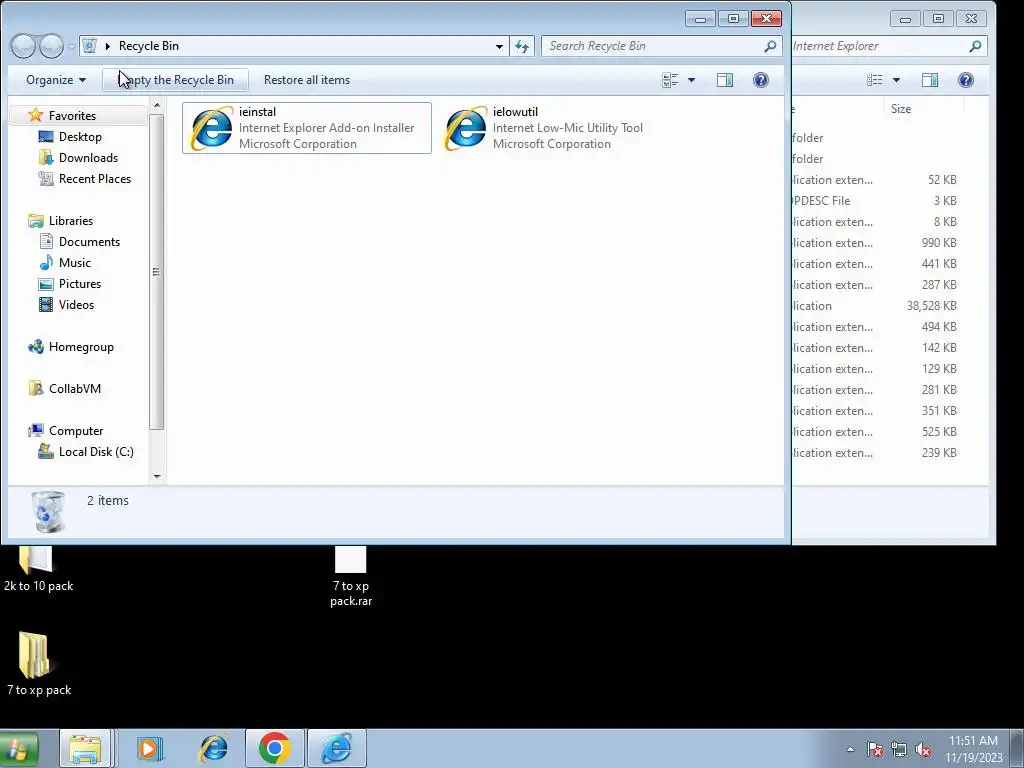Click the active Internet Explorer taskbar button
This screenshot has width=1024, height=768.
pos(337,748)
